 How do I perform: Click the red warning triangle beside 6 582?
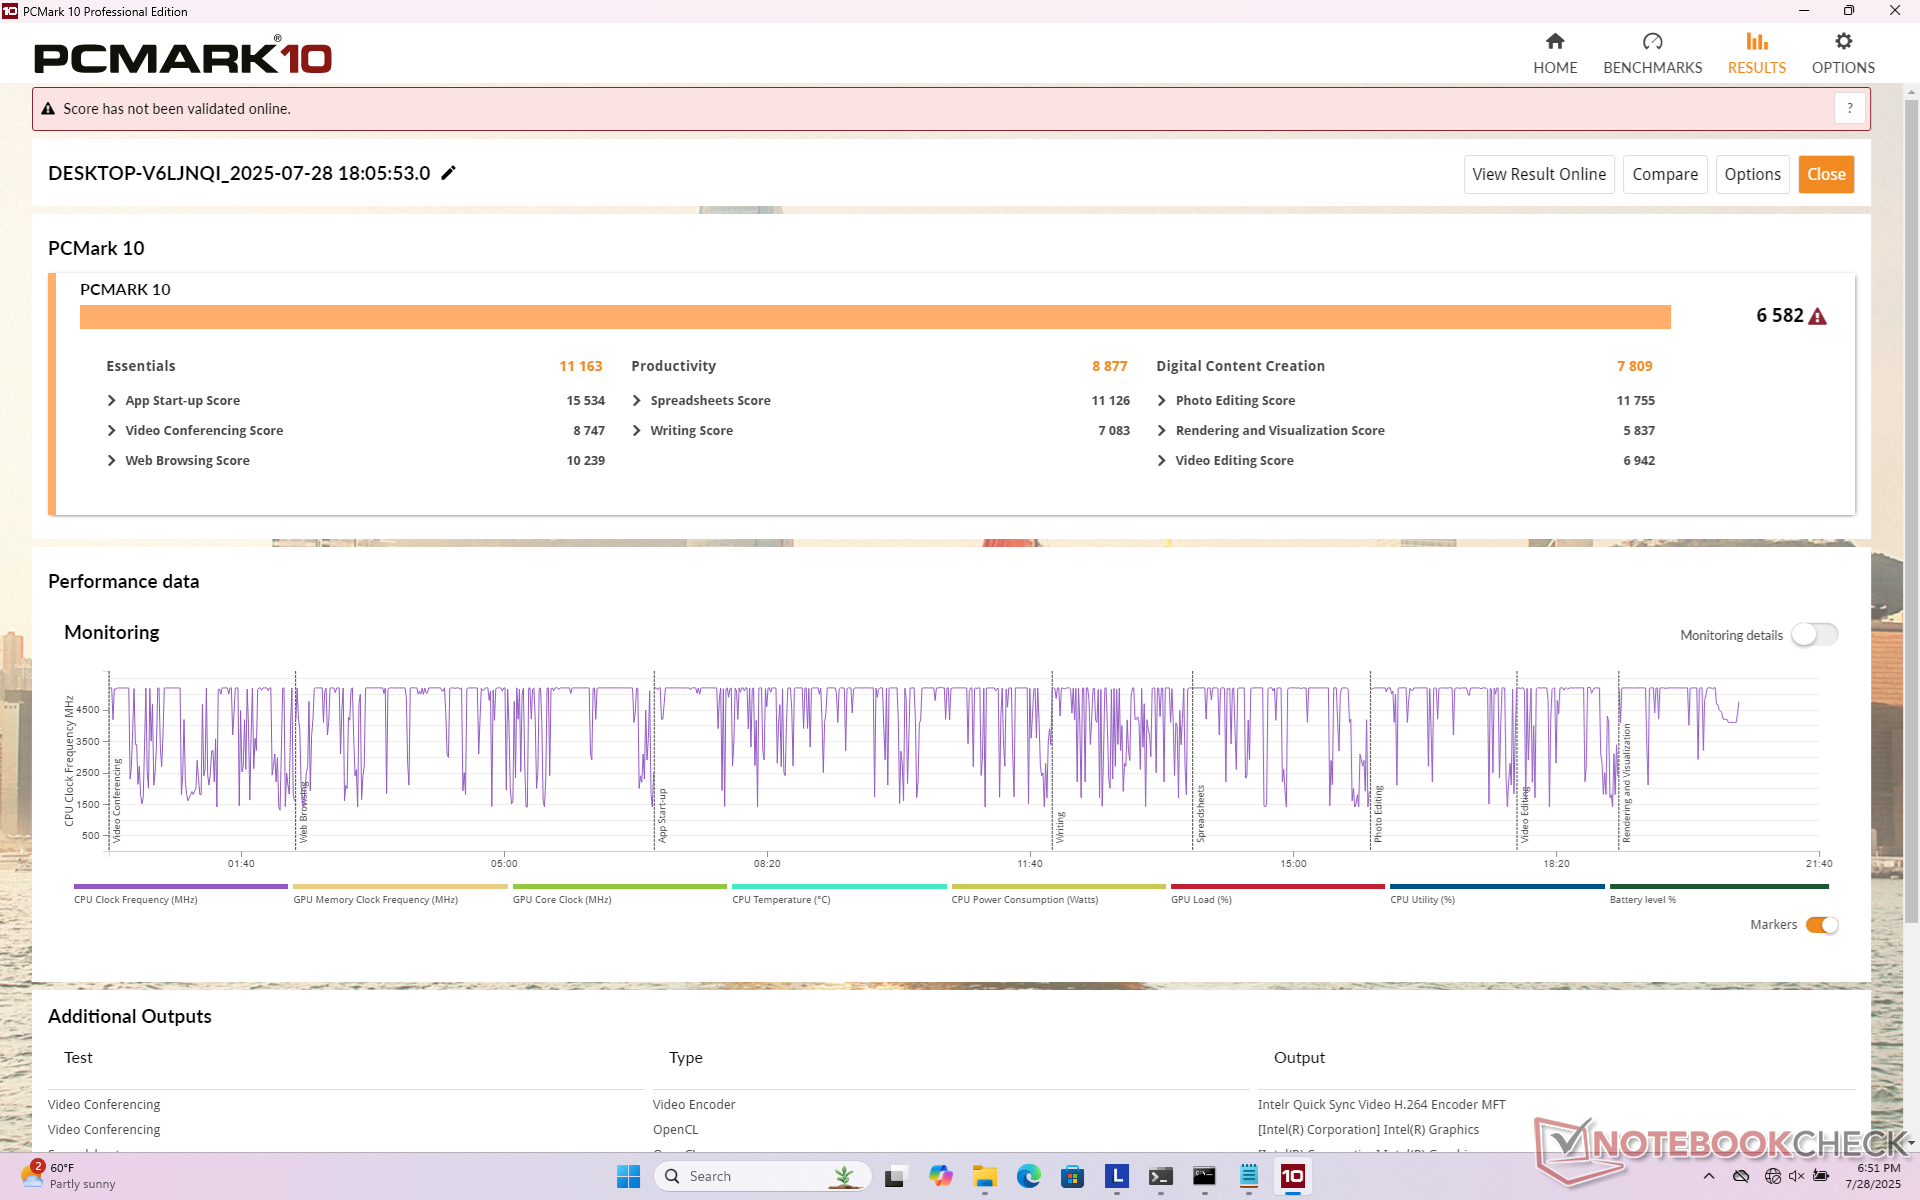pyautogui.click(x=1818, y=317)
